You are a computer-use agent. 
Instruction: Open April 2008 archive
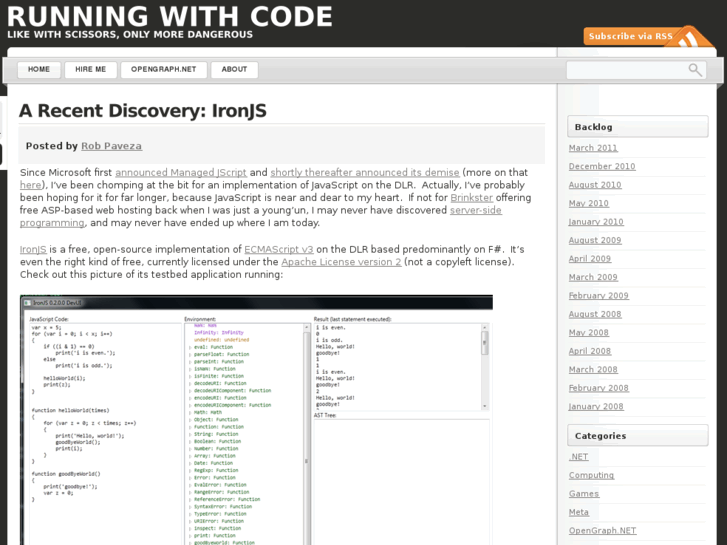coord(590,351)
